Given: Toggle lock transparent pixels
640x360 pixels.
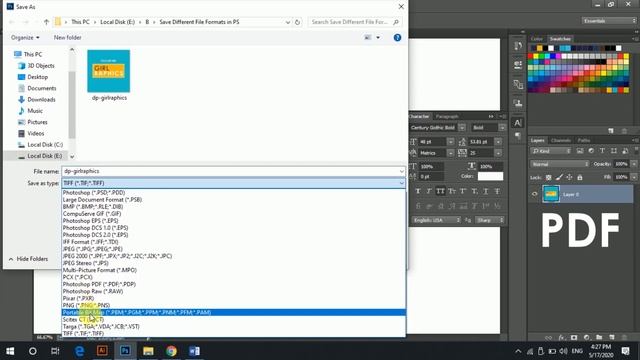Looking at the screenshot, I should 549,178.
